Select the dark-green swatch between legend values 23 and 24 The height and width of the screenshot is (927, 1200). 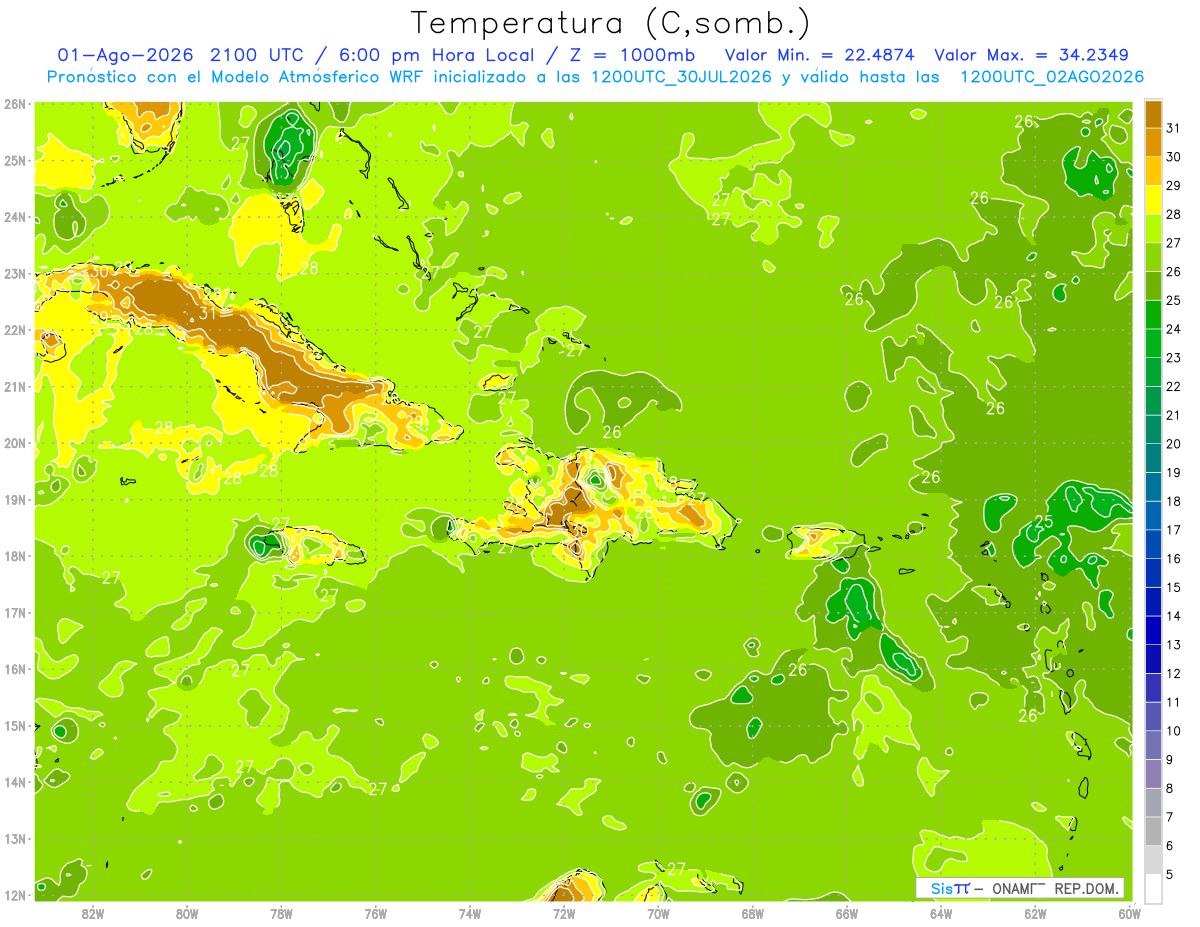pyautogui.click(x=1154, y=344)
